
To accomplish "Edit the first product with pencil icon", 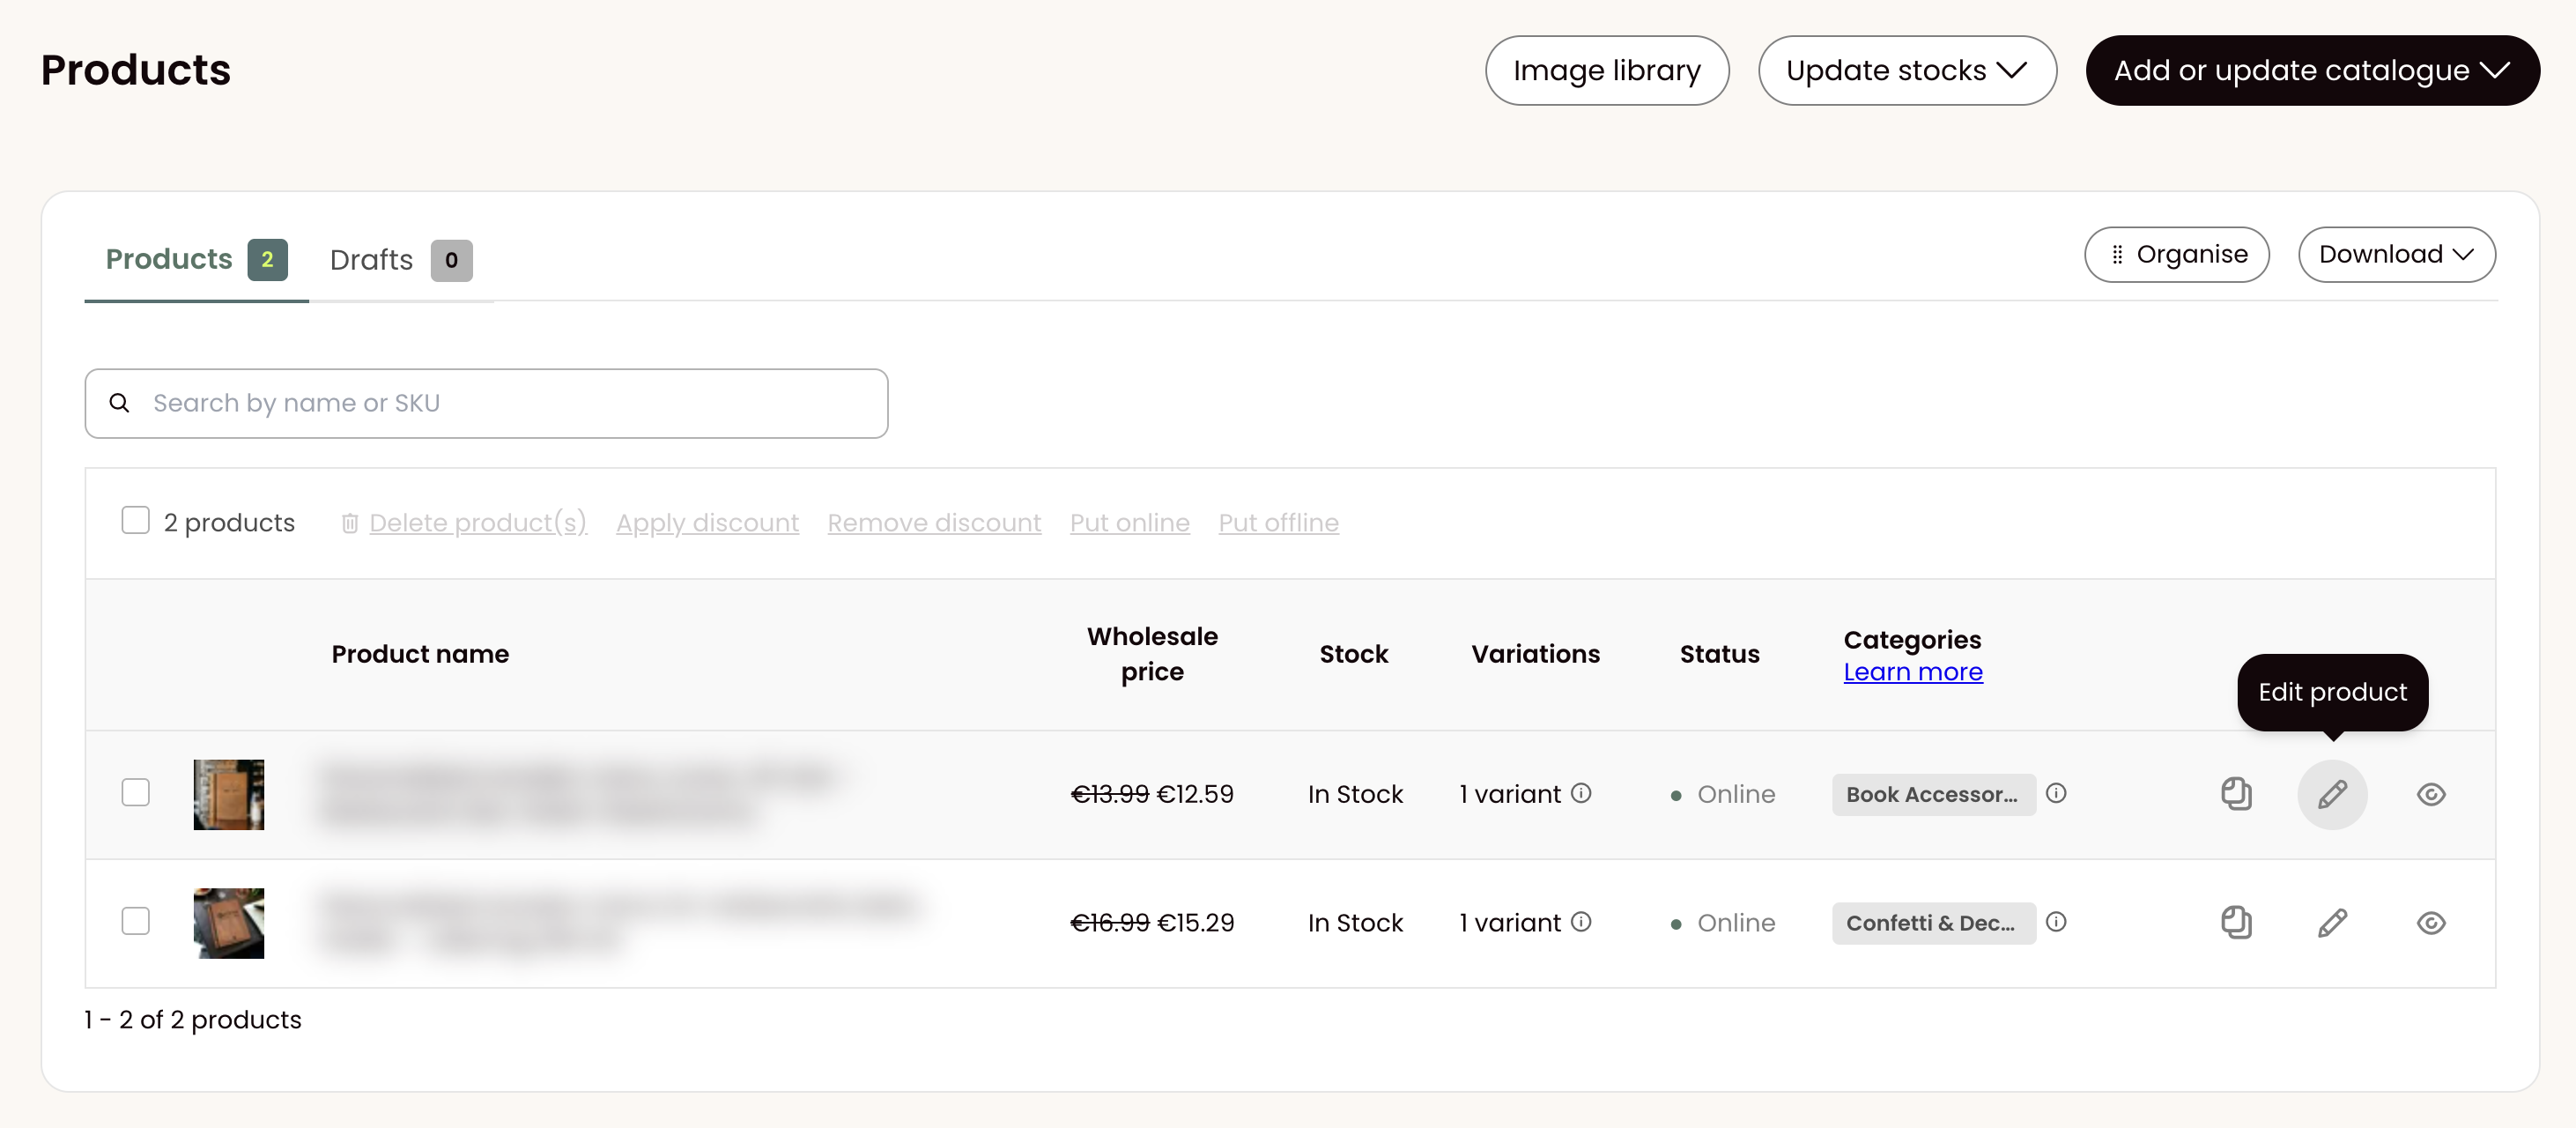I will (x=2332, y=795).
